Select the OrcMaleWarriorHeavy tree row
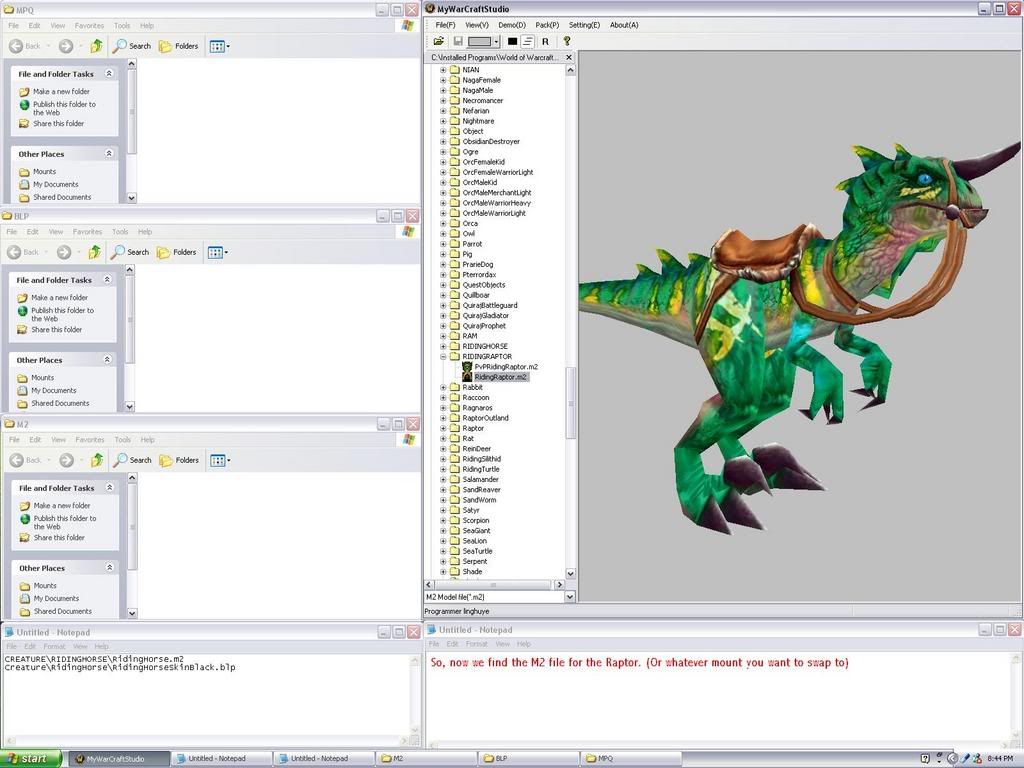The height and width of the screenshot is (768, 1024). (x=496, y=202)
